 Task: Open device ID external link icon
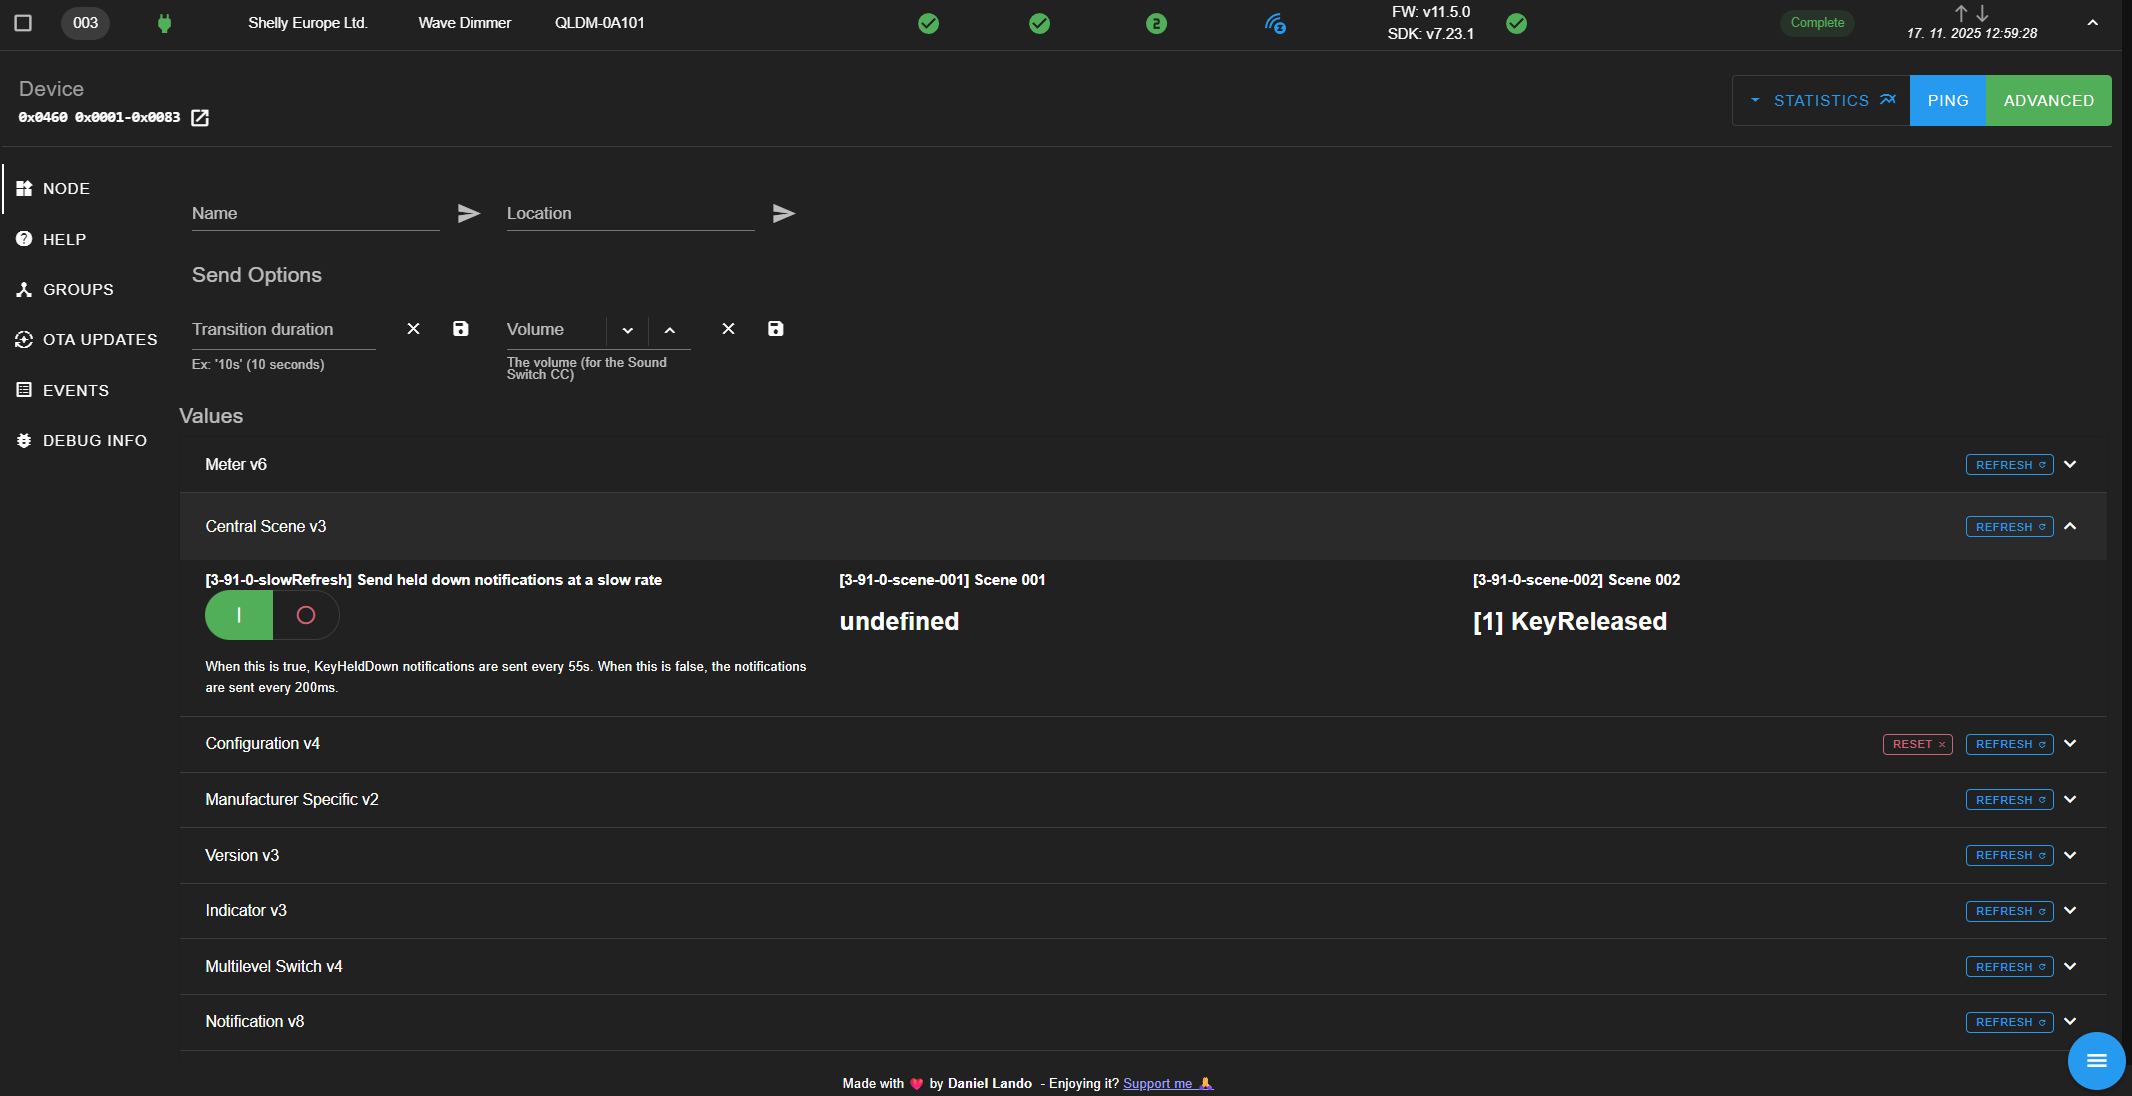(200, 118)
